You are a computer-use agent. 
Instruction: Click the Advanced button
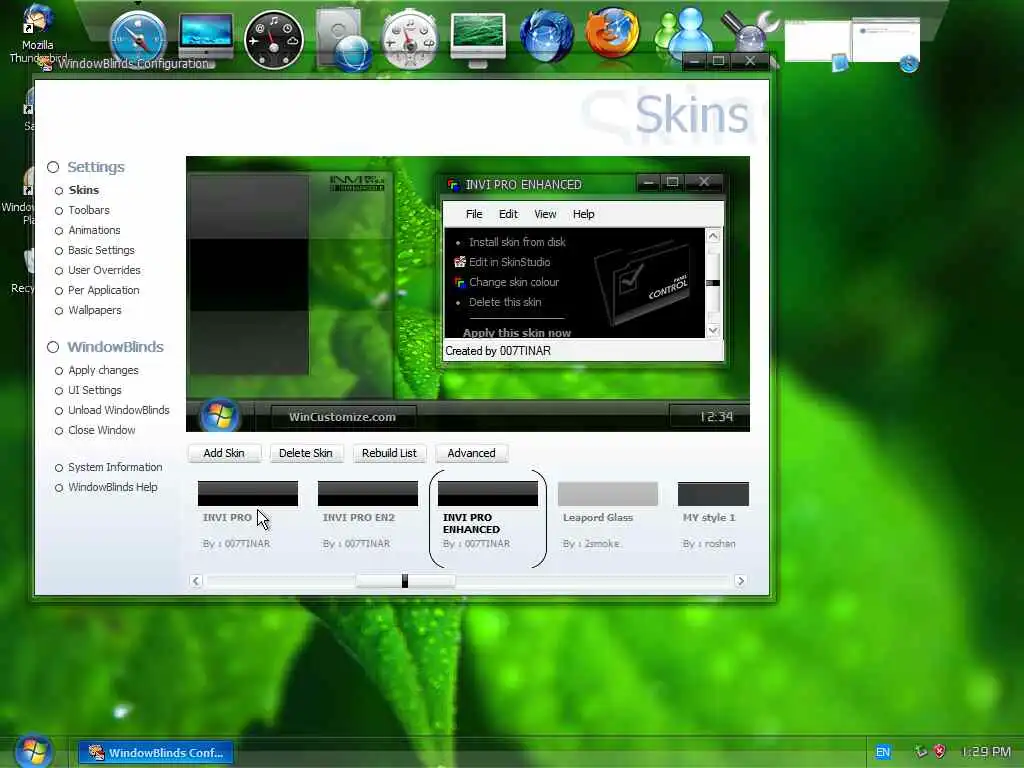click(472, 453)
